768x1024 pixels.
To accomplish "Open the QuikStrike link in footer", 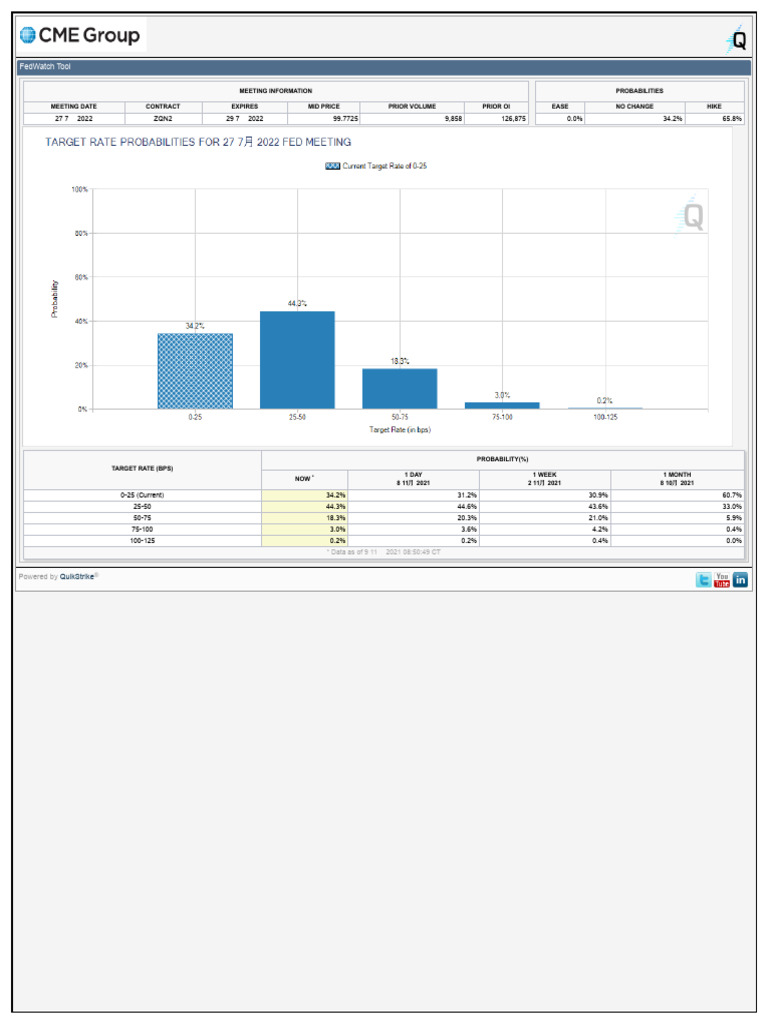I will pos(77,577).
